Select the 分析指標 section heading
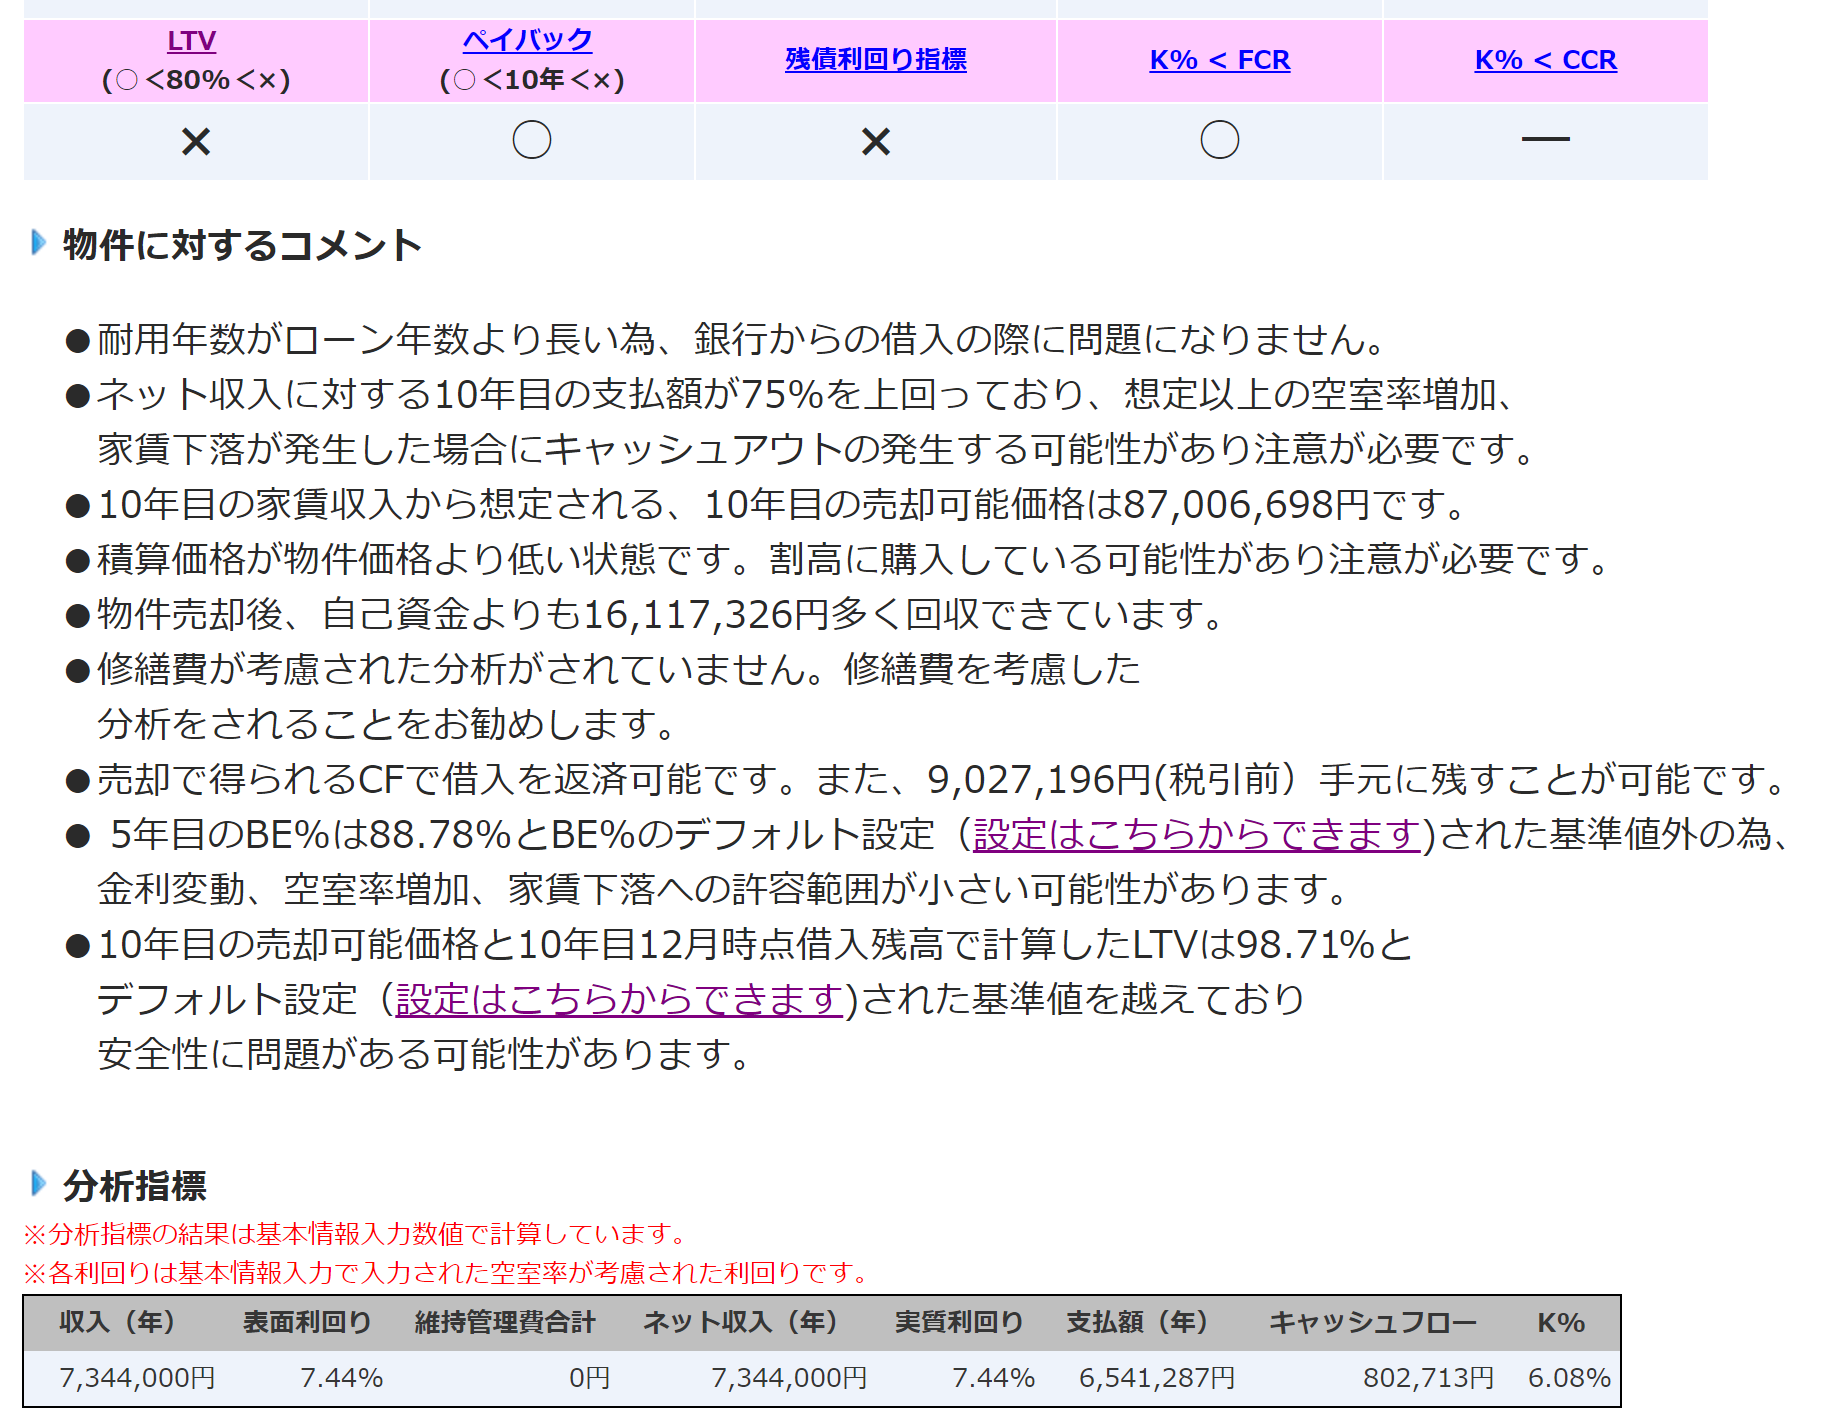The height and width of the screenshot is (1417, 1839). pos(135,1186)
